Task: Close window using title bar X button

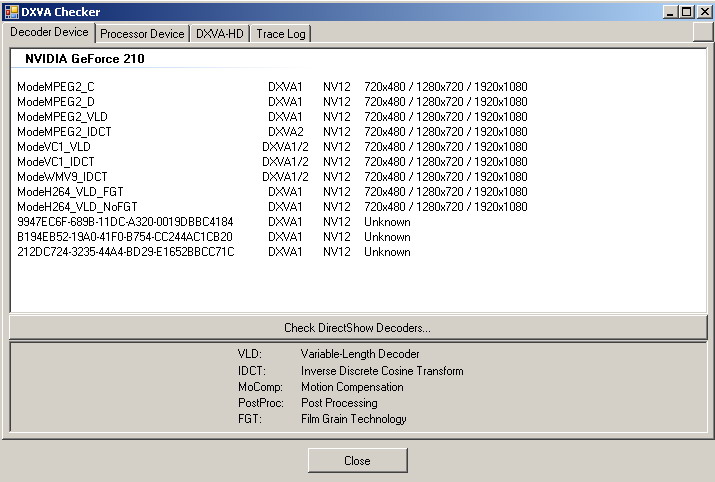Action: (704, 12)
